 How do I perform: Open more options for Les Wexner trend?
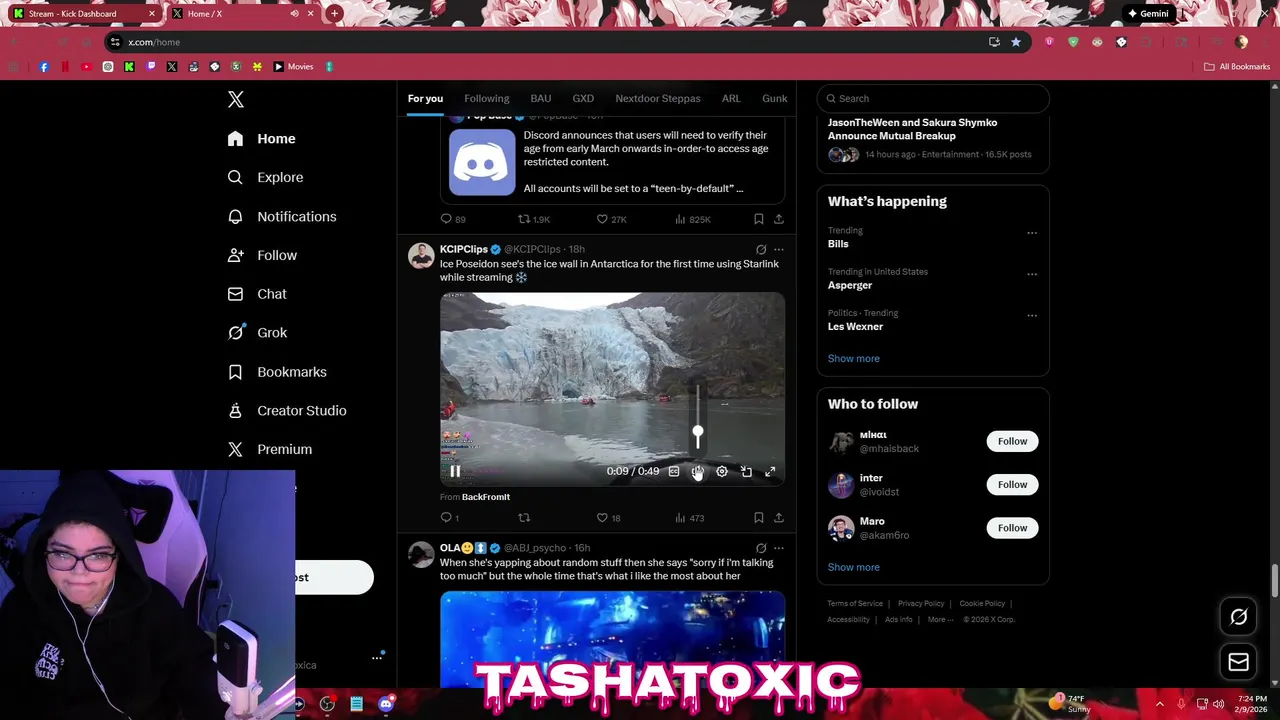click(x=1032, y=316)
